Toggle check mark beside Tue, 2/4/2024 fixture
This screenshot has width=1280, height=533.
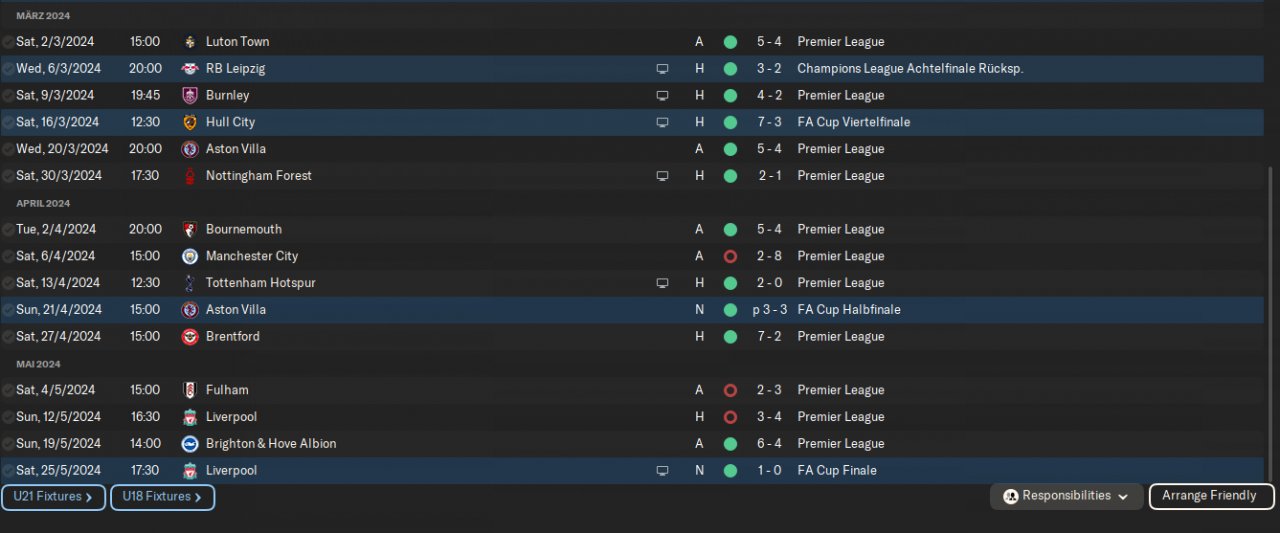coord(8,230)
